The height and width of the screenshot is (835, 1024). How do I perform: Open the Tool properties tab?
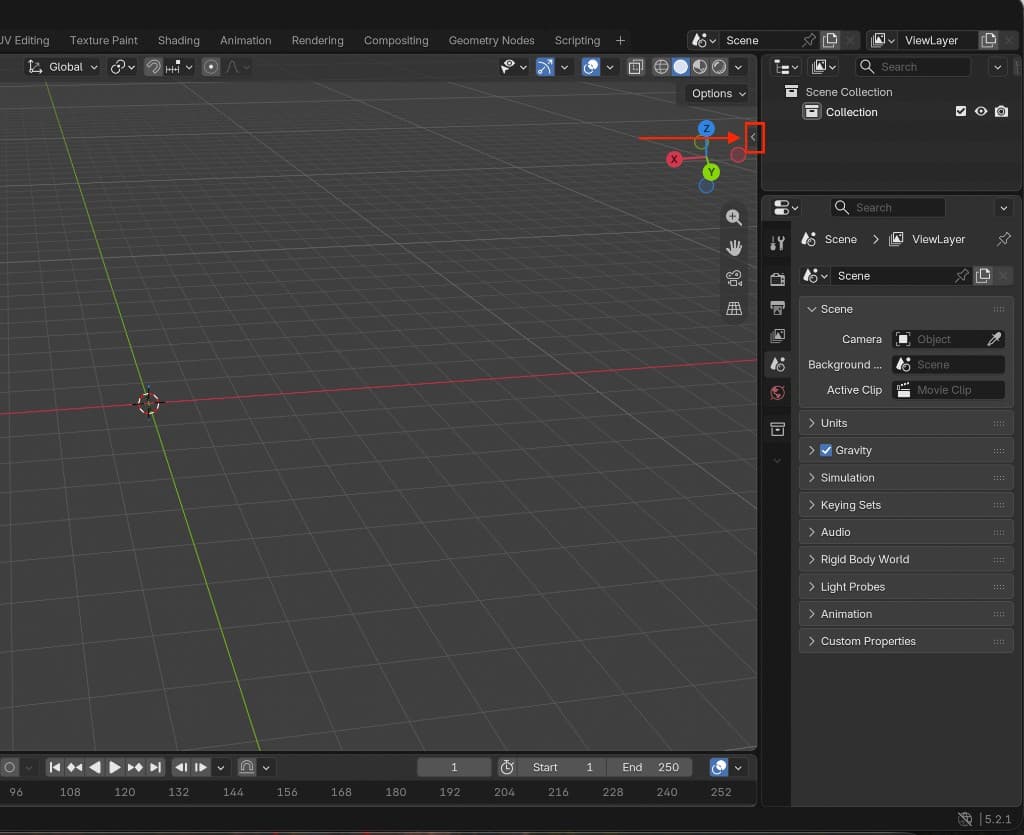[x=777, y=244]
